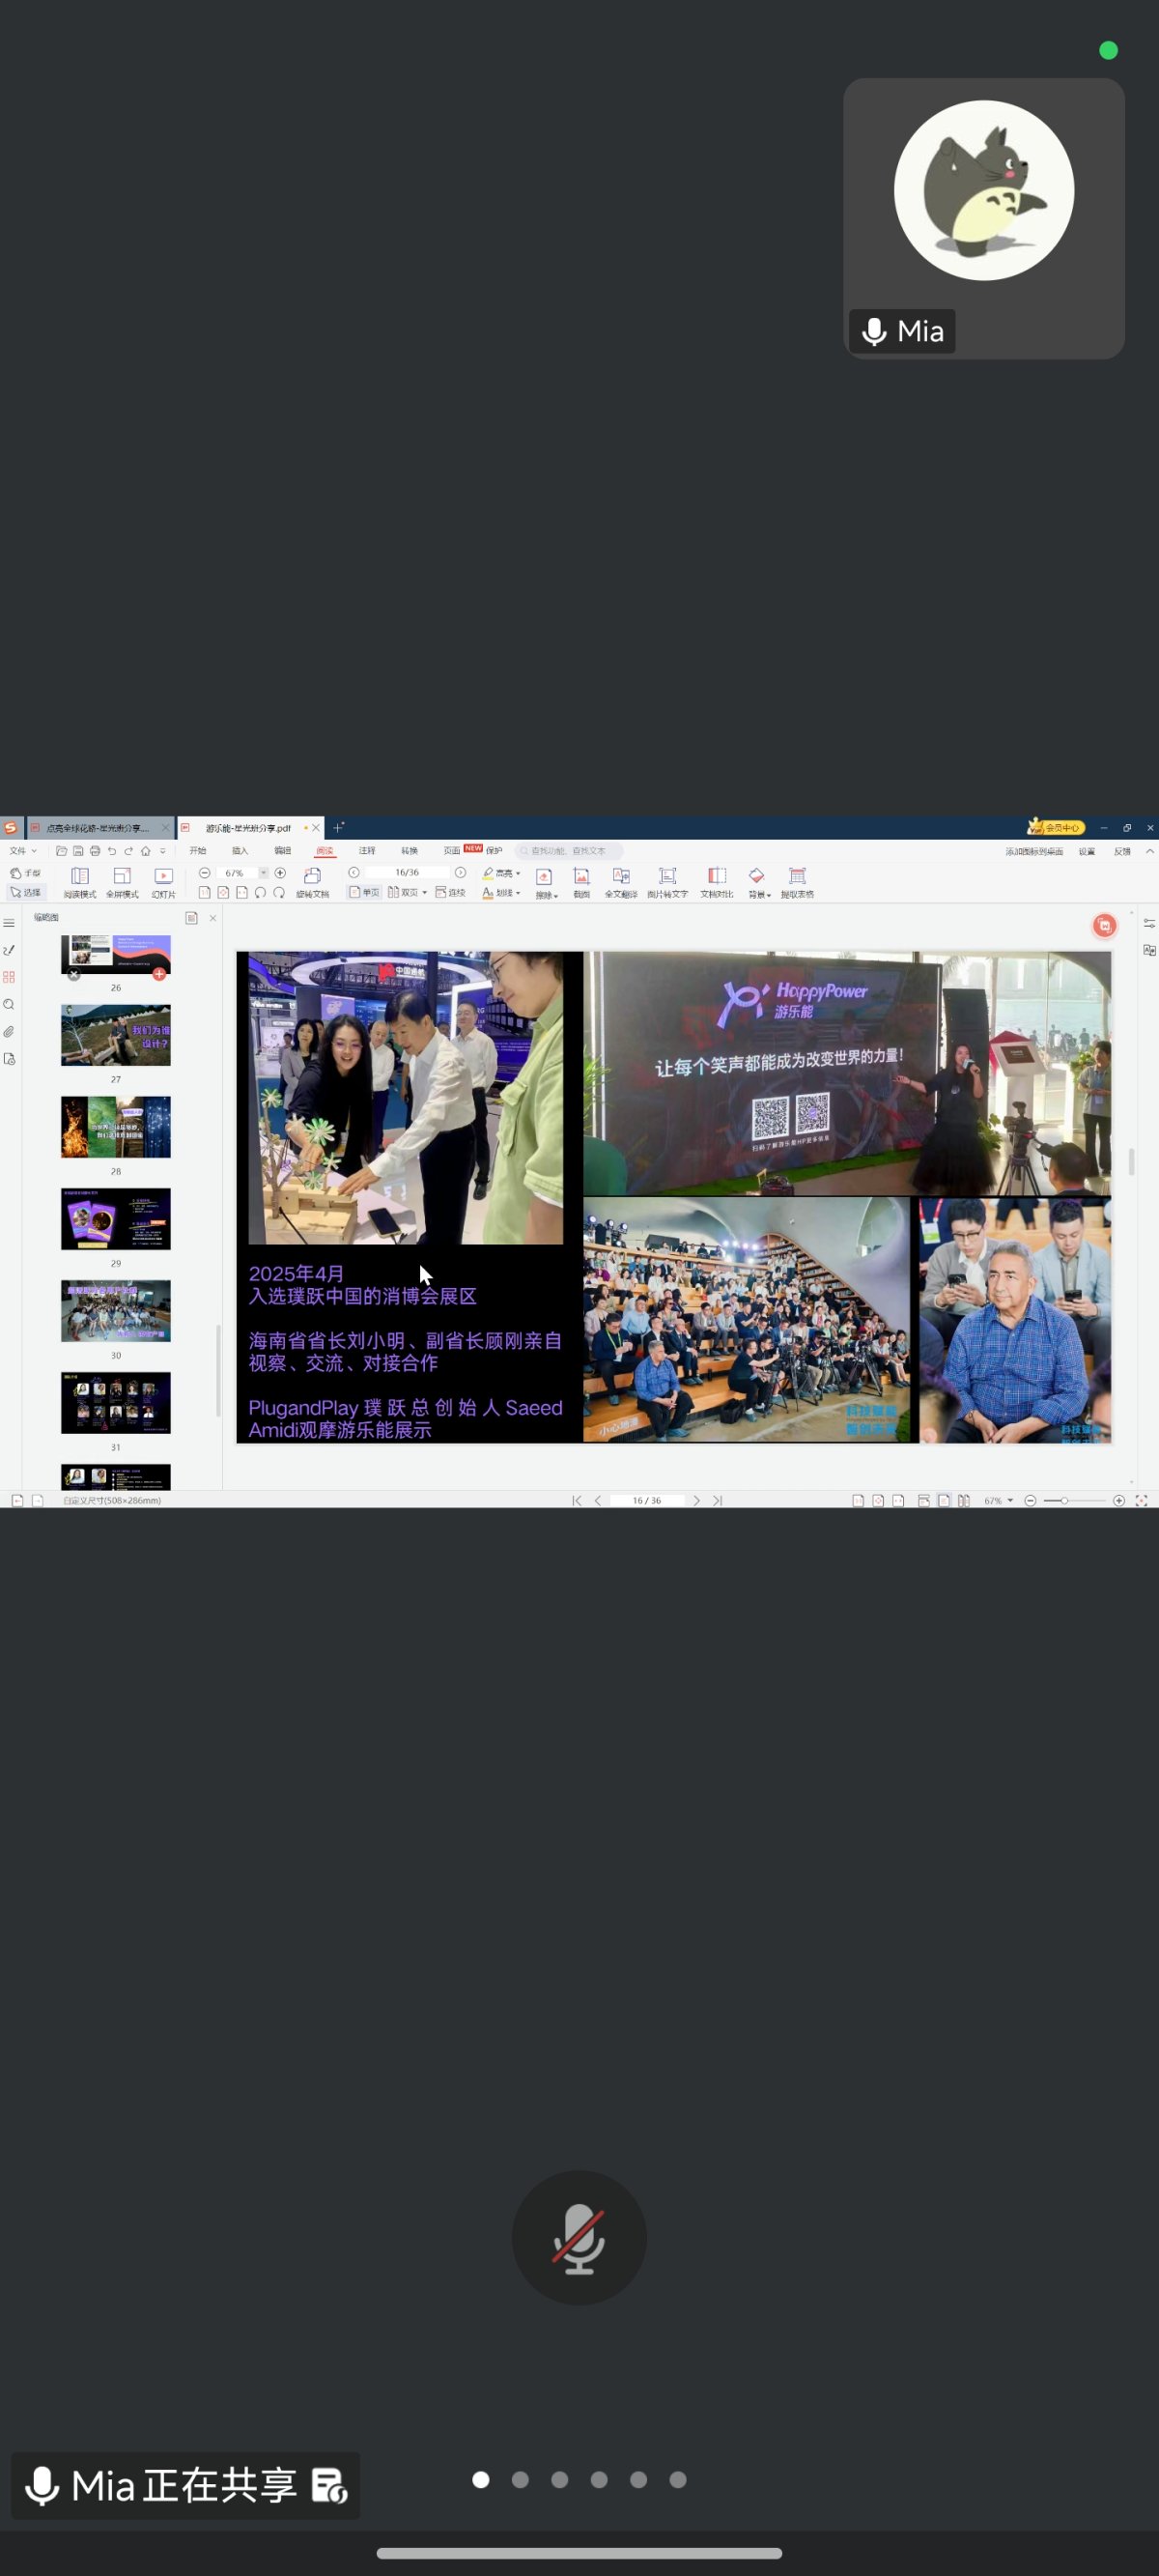This screenshot has height=2576, width=1159.
Task: Enable 阅读模式 reading mode
Action: click(x=80, y=882)
